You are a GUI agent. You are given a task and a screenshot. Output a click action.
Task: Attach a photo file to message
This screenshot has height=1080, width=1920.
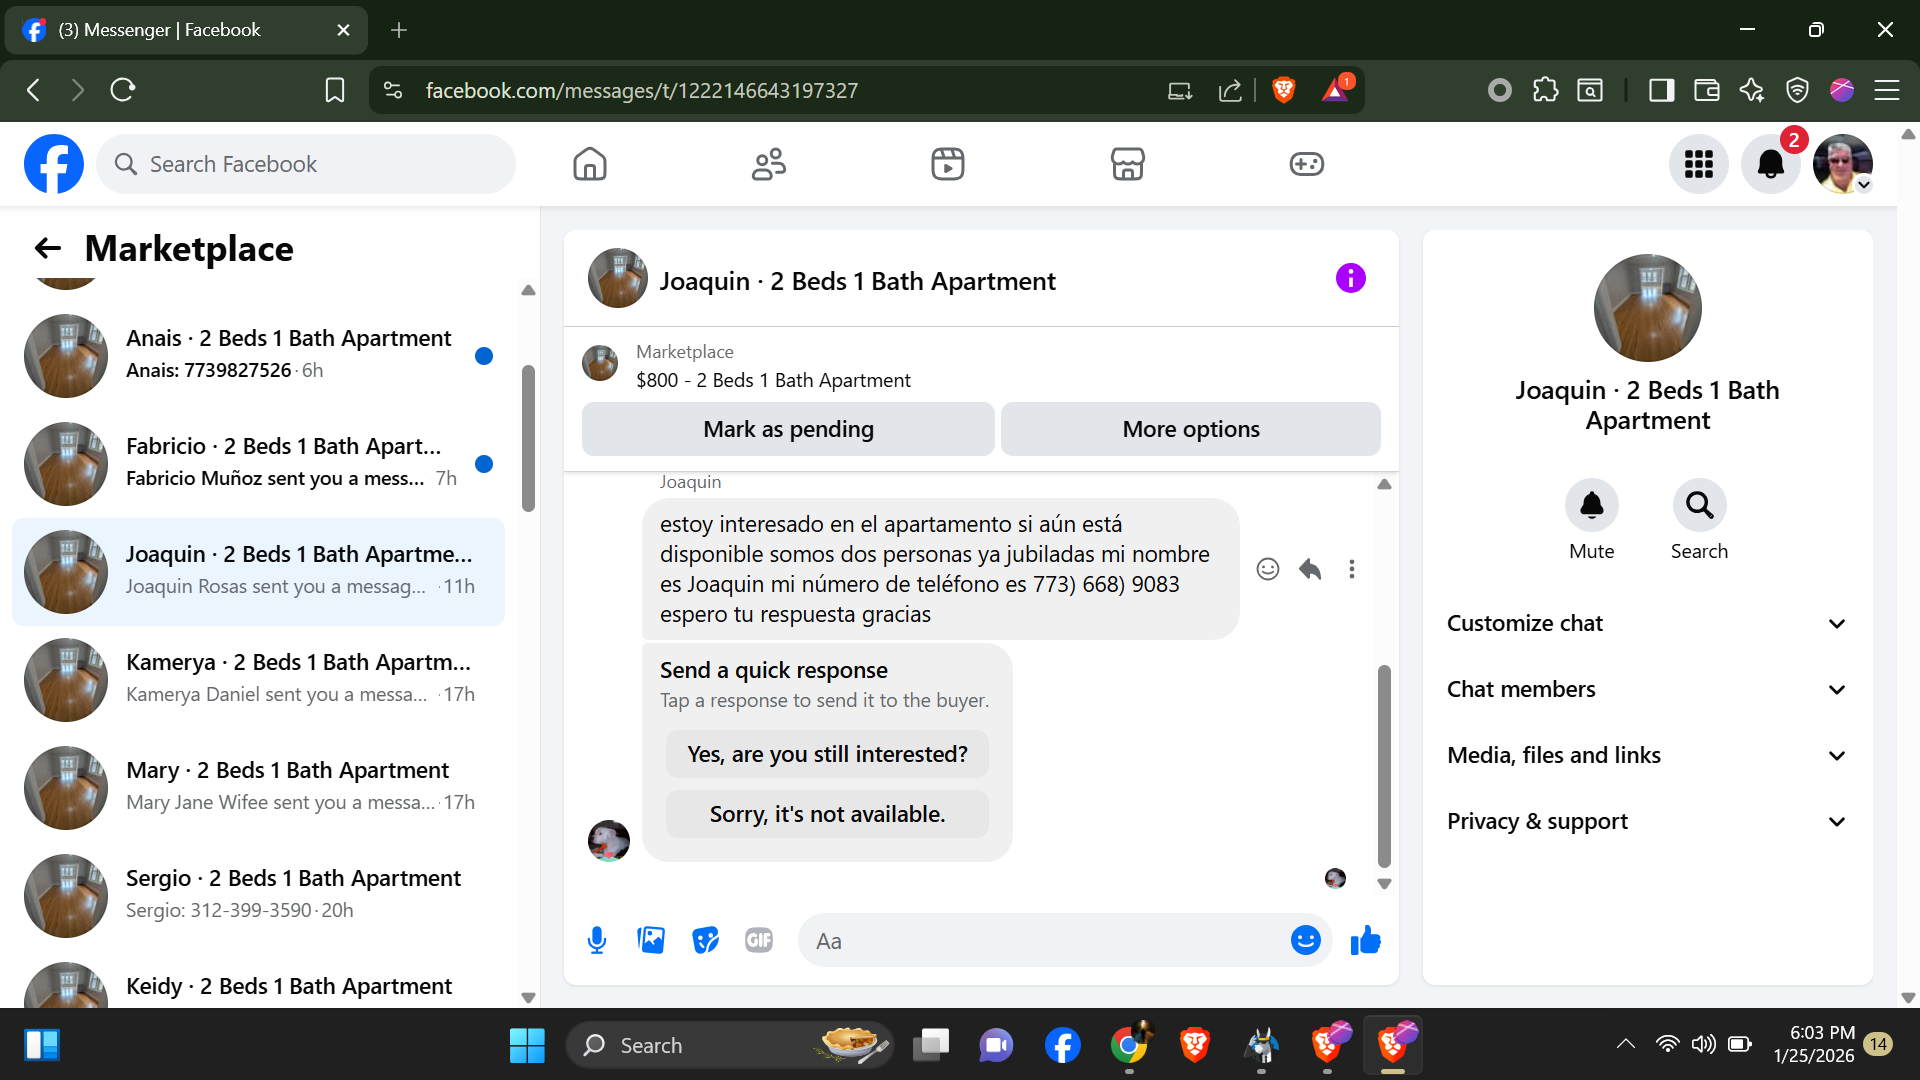(x=651, y=940)
